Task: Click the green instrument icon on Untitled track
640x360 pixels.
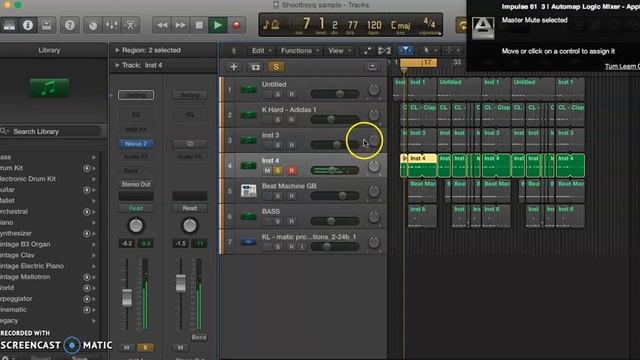Action: coord(248,89)
